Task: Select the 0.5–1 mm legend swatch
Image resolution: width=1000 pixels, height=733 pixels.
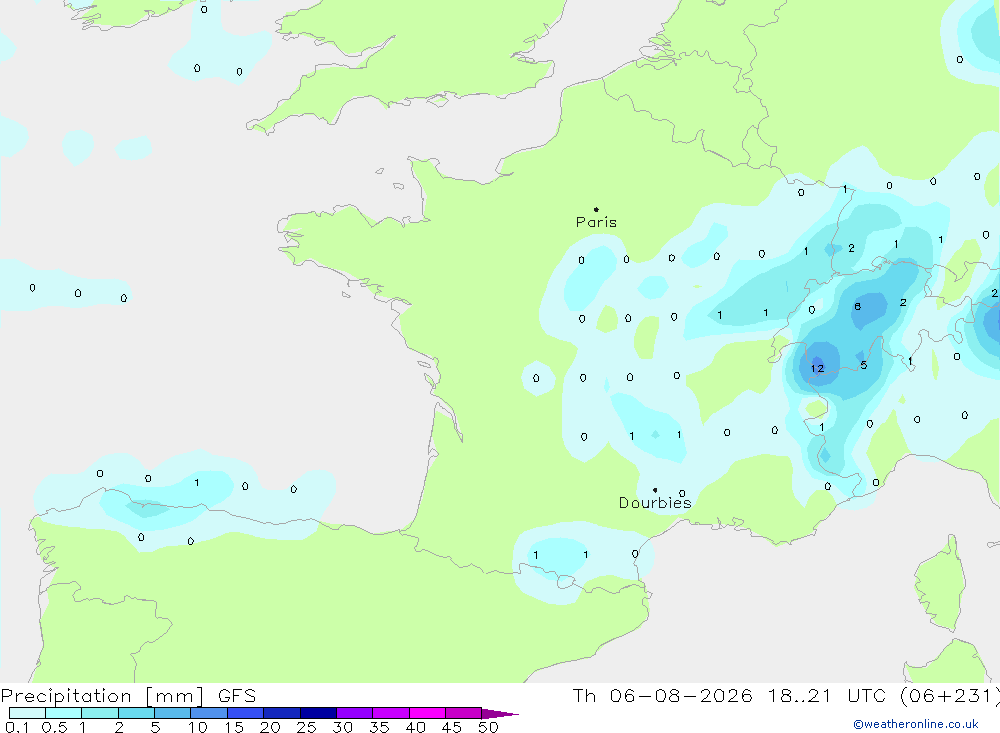Action: (64, 713)
